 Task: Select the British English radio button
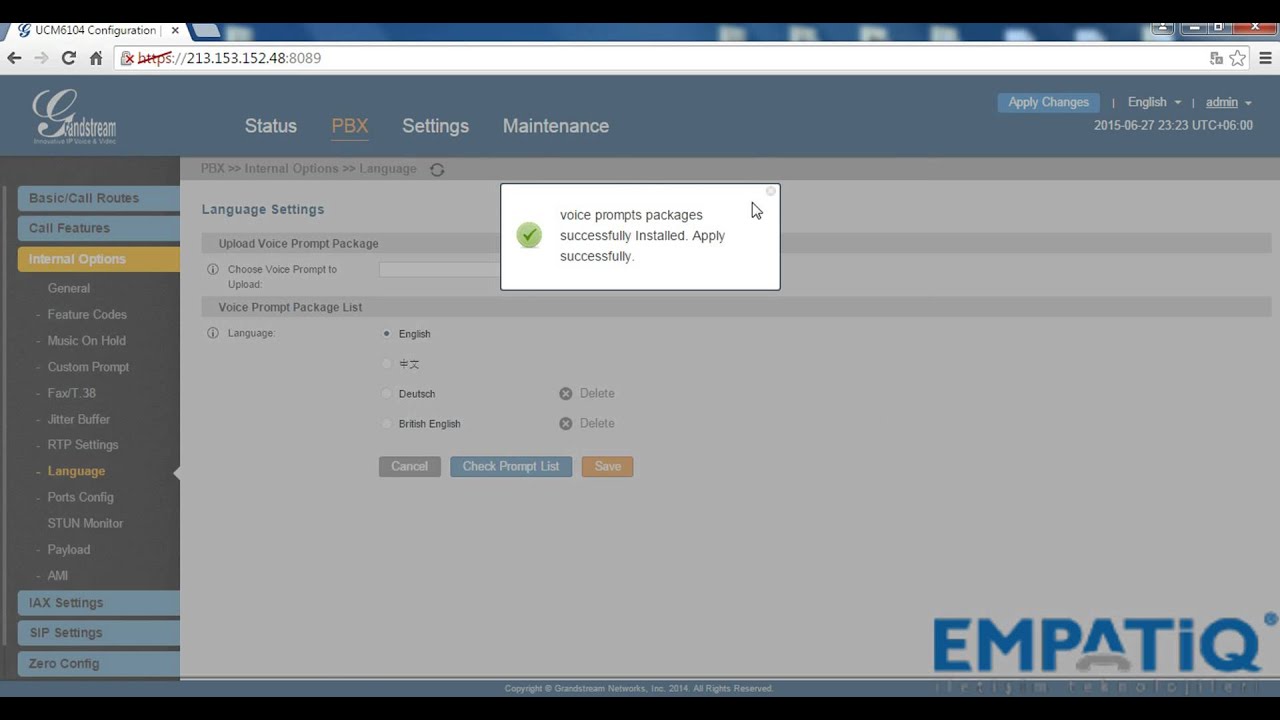pyautogui.click(x=387, y=424)
